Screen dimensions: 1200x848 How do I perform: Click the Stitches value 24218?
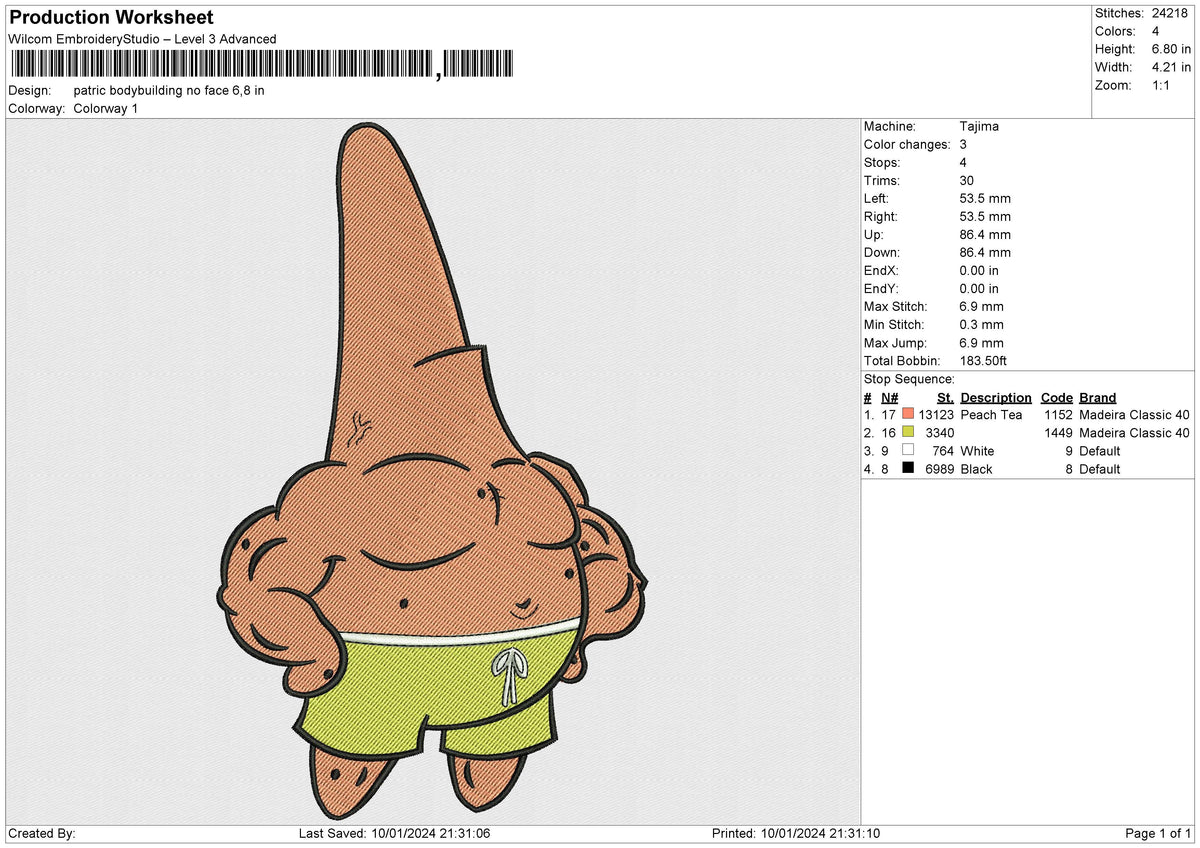1169,13
